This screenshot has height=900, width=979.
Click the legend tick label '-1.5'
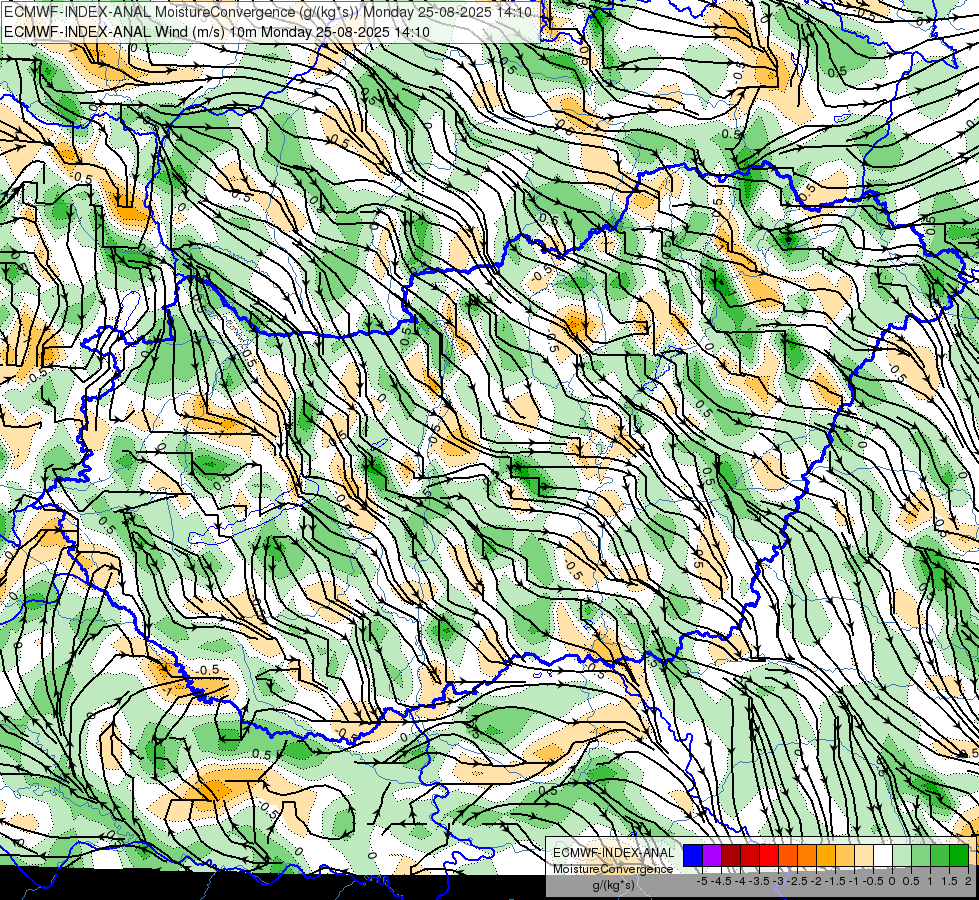click(835, 881)
